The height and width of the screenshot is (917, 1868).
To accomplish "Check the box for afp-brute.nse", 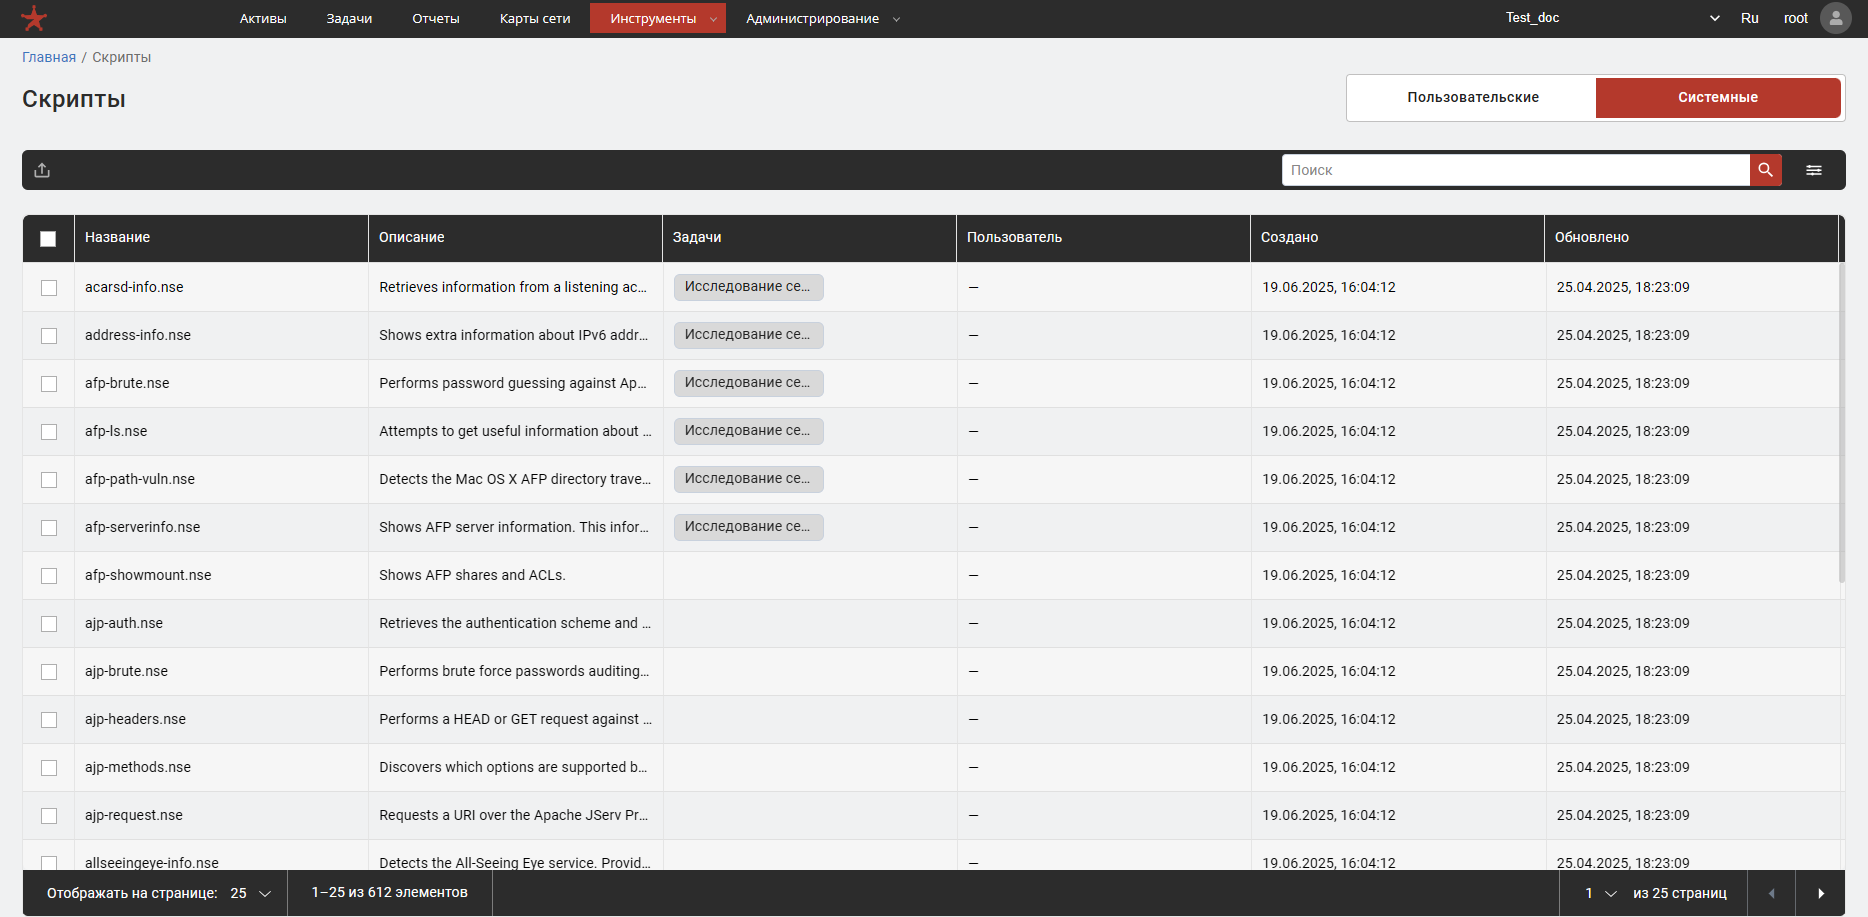I will (49, 384).
